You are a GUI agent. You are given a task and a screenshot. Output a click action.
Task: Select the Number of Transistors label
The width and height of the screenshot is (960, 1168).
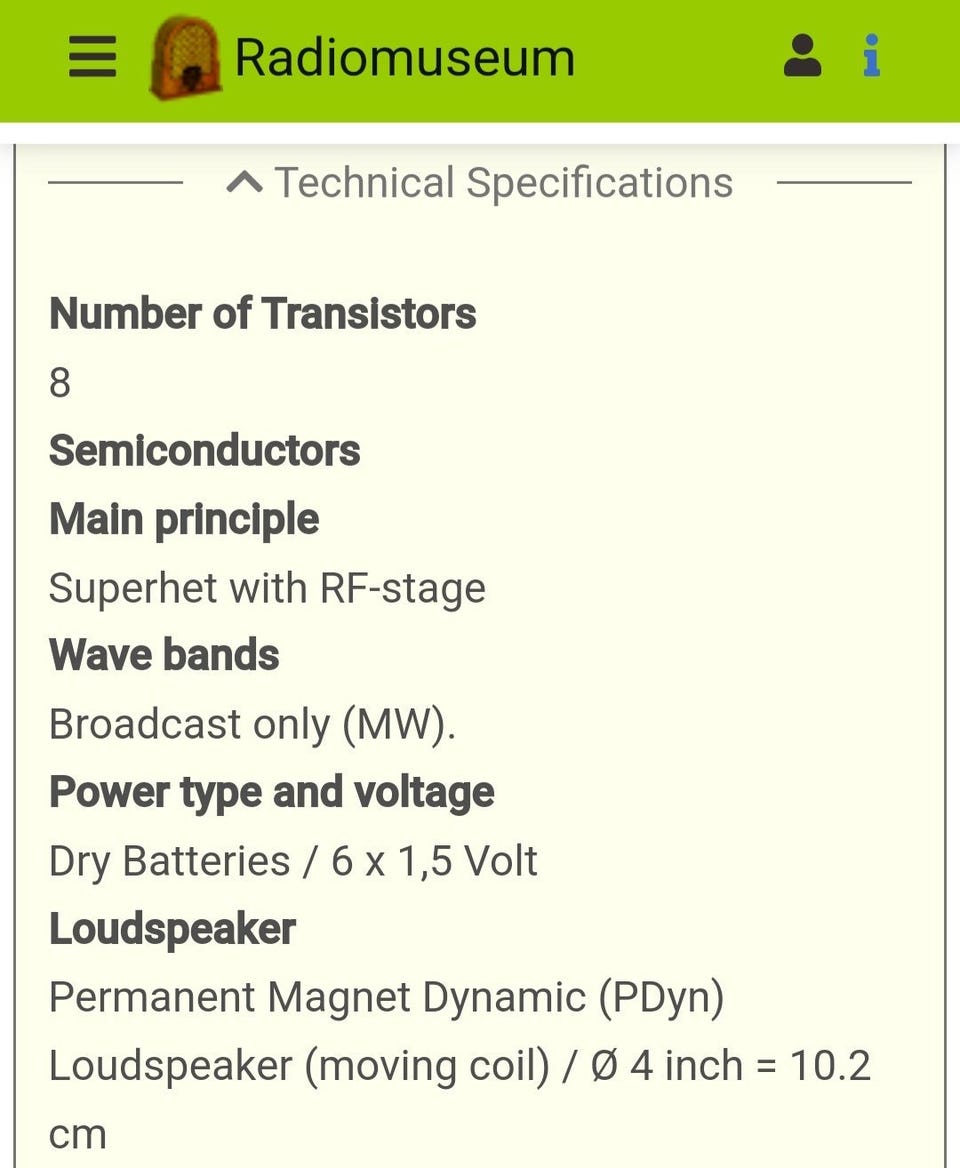tap(262, 314)
